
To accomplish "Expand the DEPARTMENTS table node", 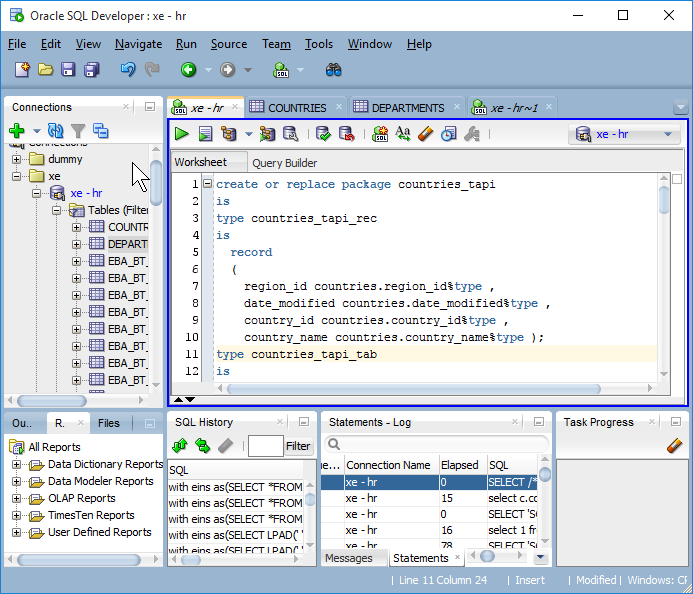I will tap(76, 244).
